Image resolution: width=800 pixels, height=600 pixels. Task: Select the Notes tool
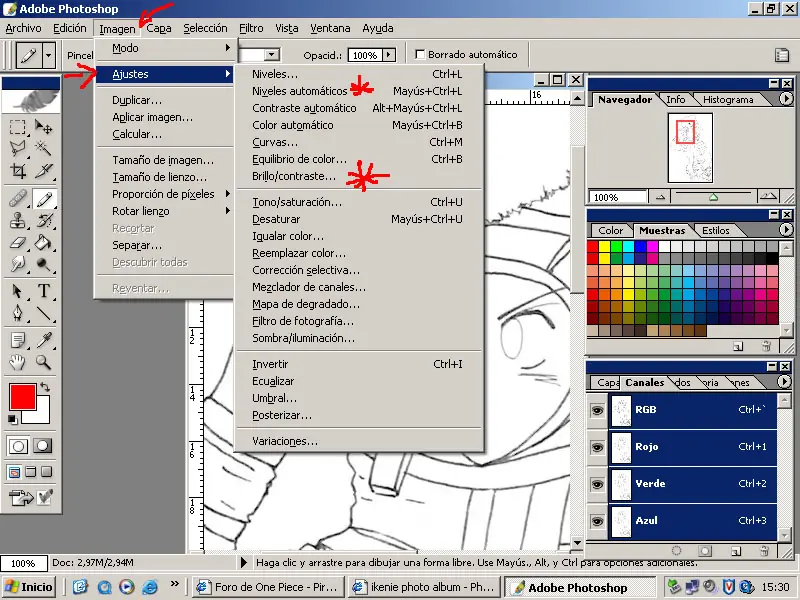[x=18, y=340]
